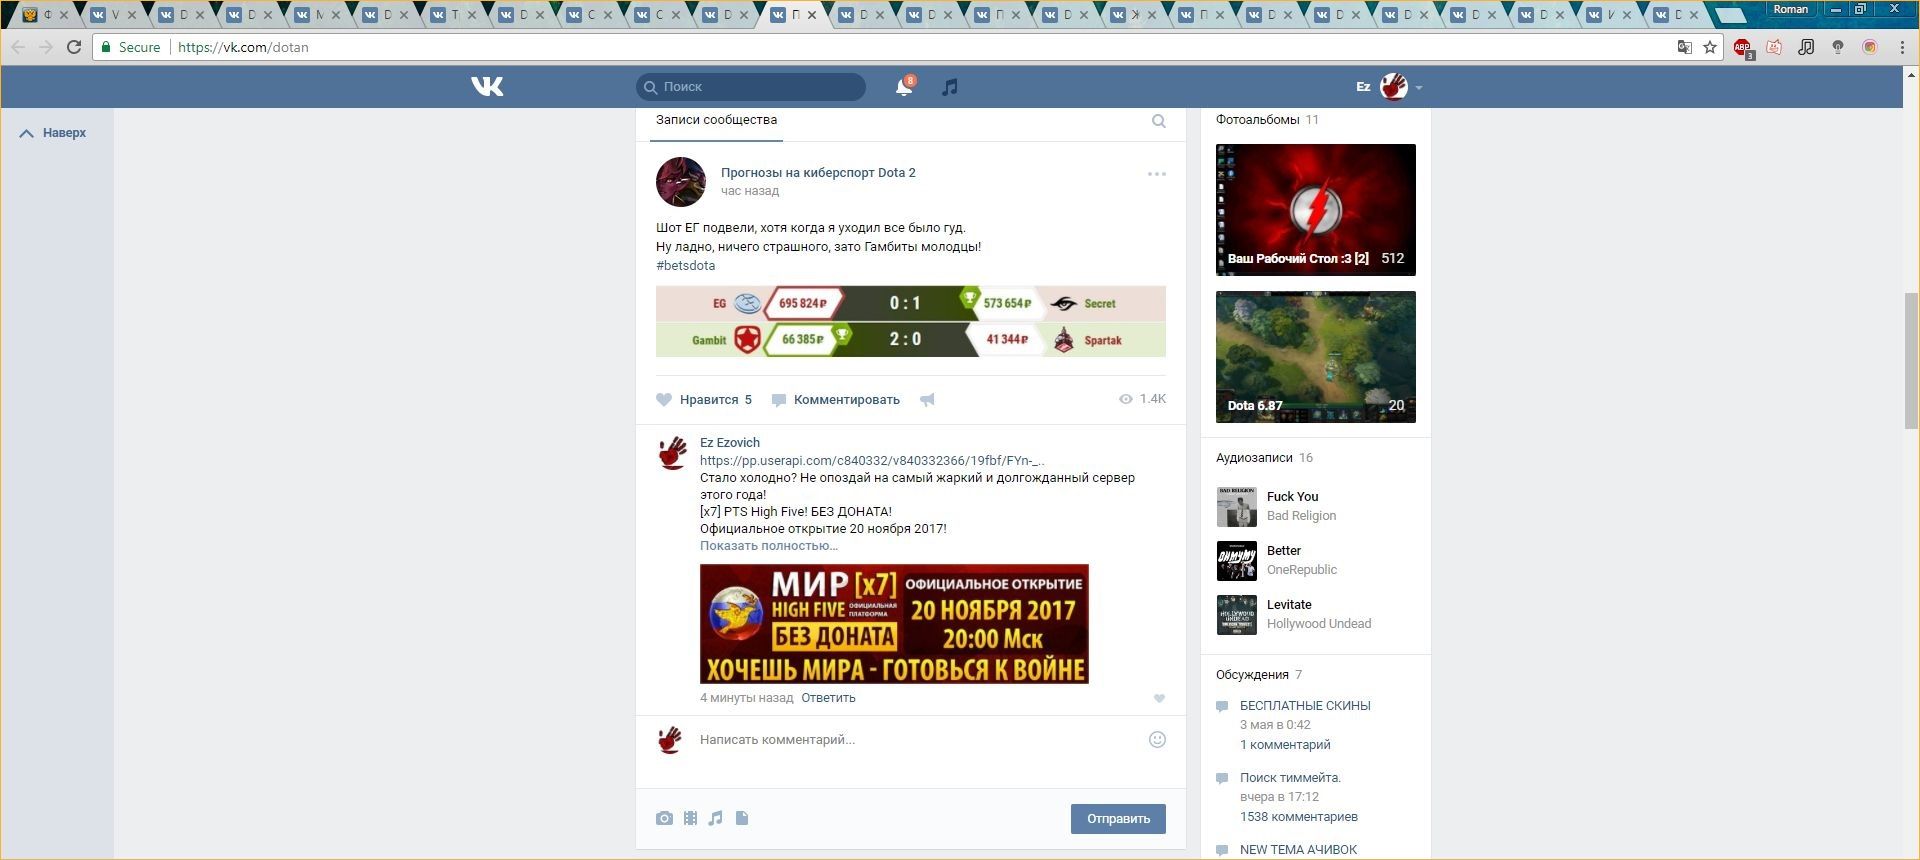
Task: Open the notifications bell
Action: pyautogui.click(x=904, y=87)
